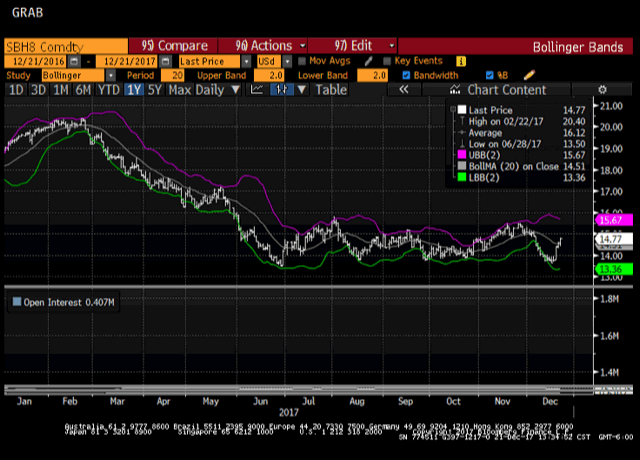Viewport: 640px width, 460px height.
Task: Click Open Interest legend square
Action: point(17,302)
